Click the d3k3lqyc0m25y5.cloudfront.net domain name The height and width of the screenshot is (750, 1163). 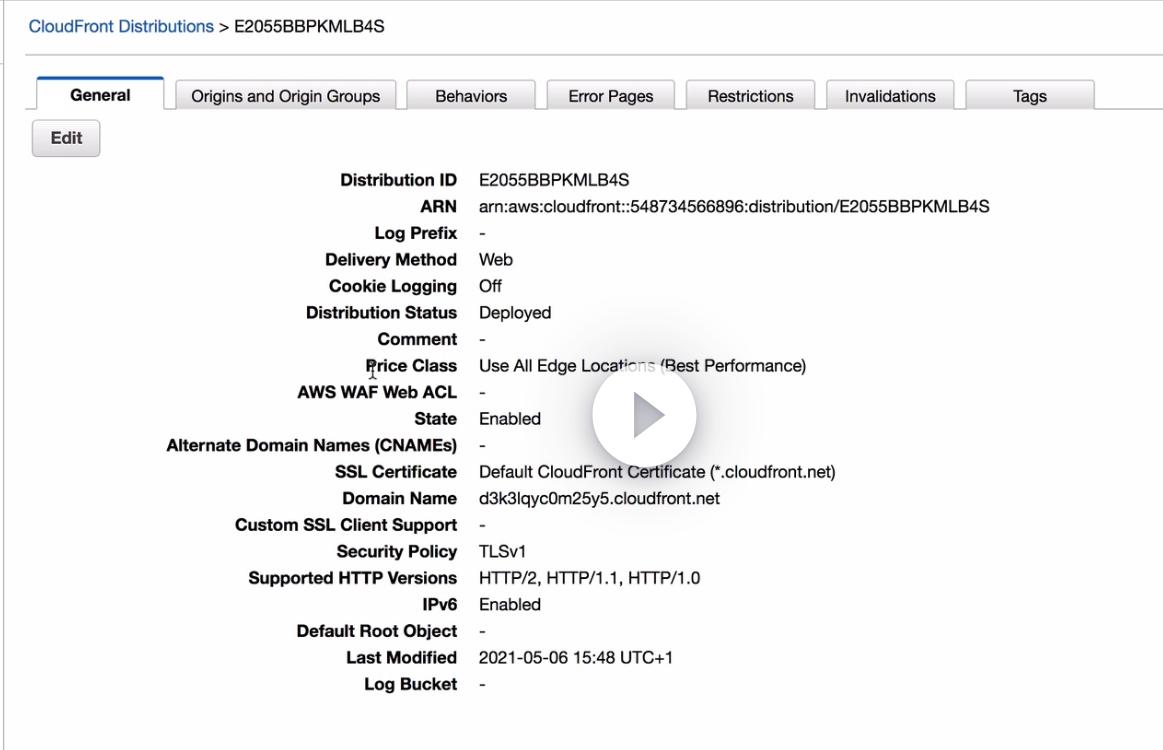[599, 498]
